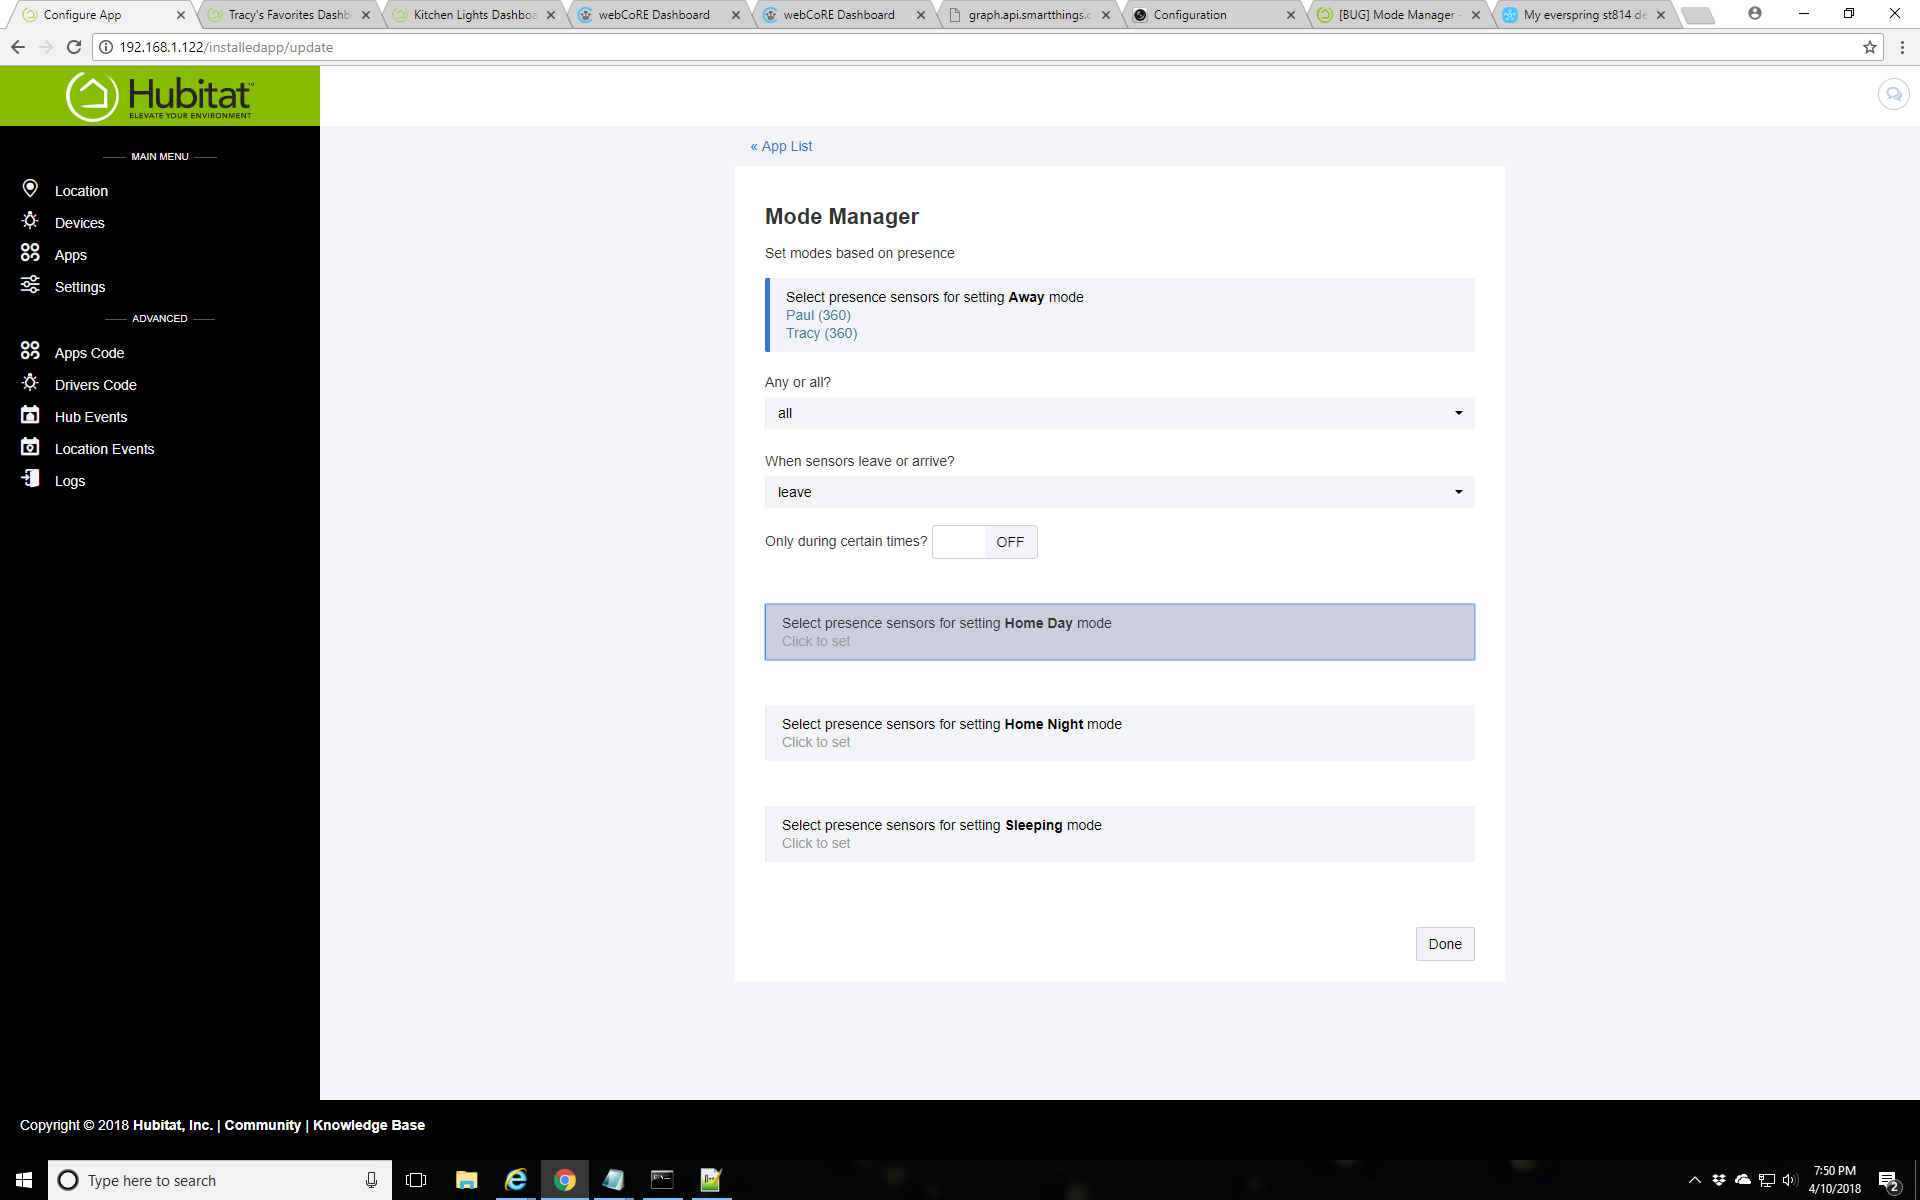The height and width of the screenshot is (1200, 1920).
Task: Toggle Only during certain times switch
Action: 984,542
